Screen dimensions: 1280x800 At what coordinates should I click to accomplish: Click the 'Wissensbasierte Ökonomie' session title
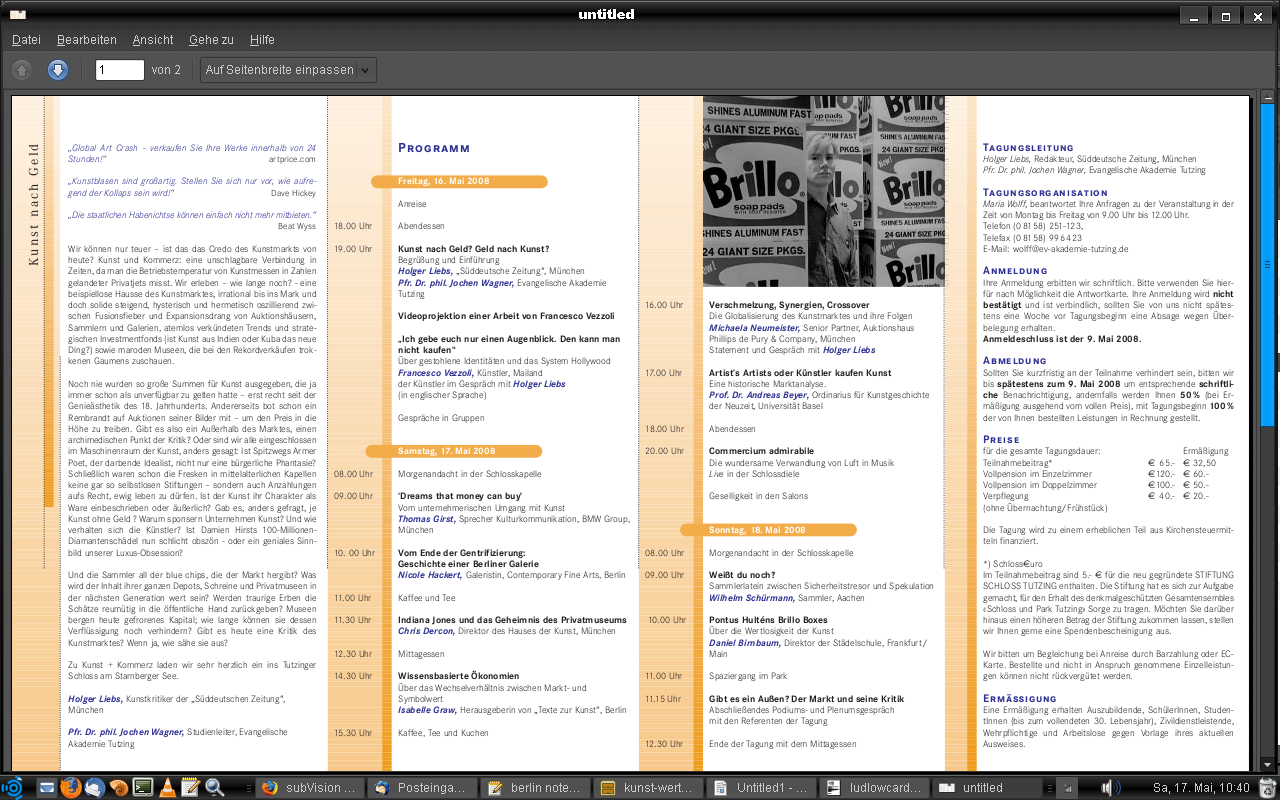tap(458, 676)
